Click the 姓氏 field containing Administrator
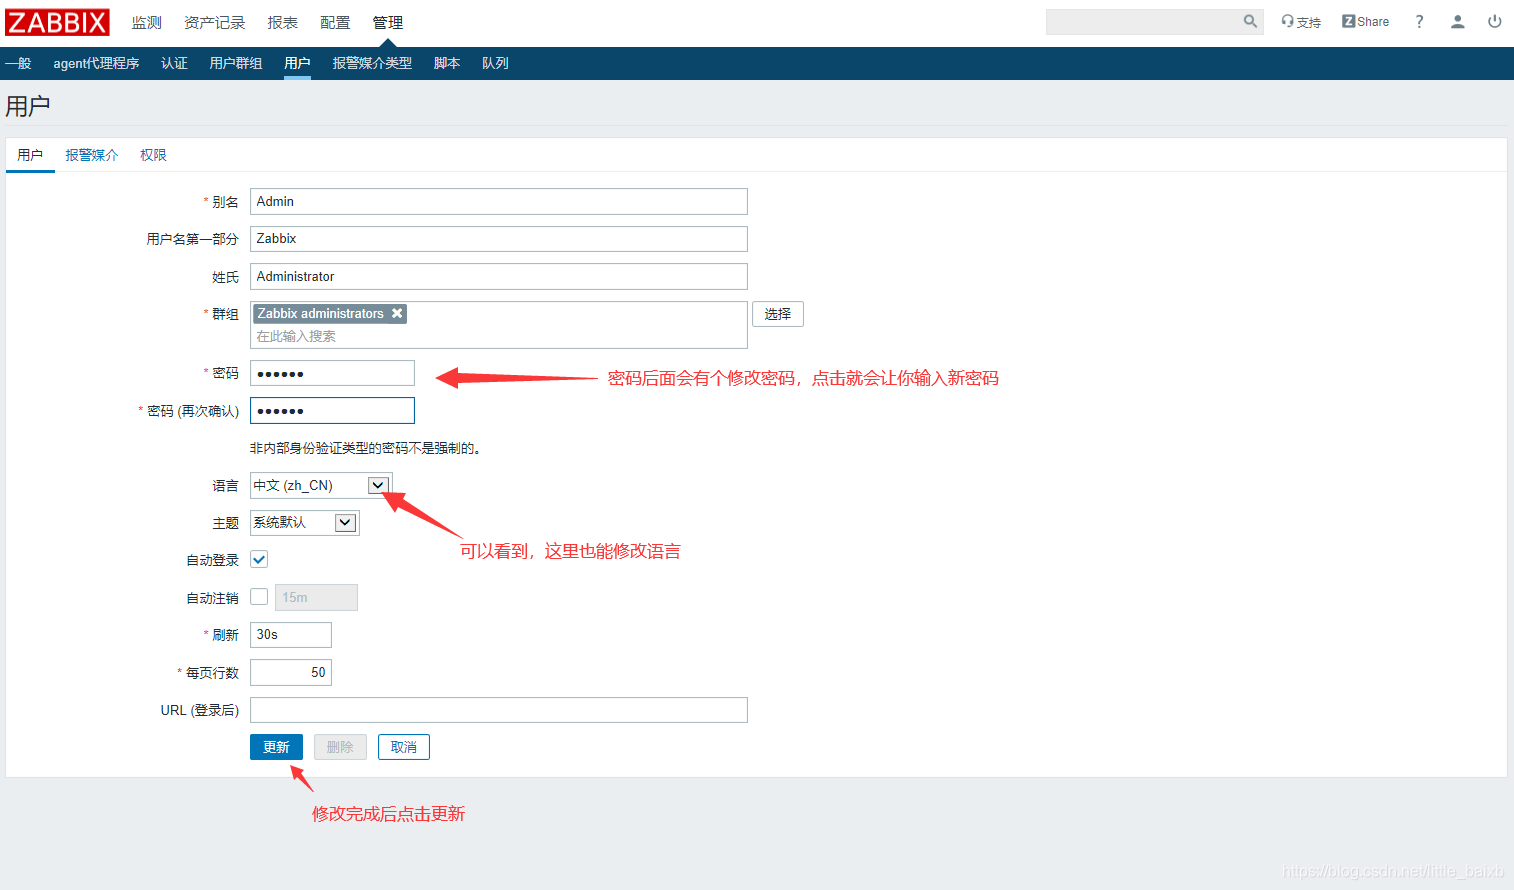 pos(499,276)
